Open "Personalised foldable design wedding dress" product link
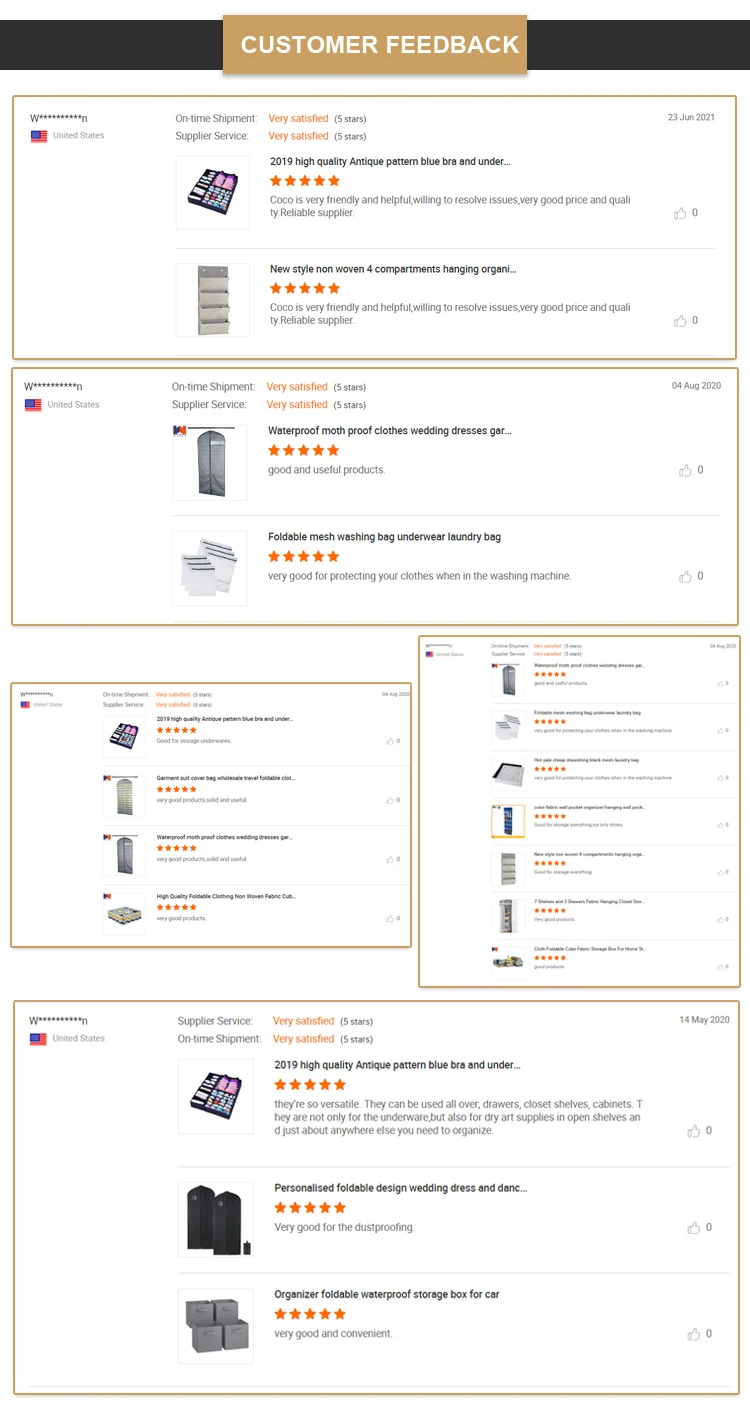The width and height of the screenshot is (750, 1410). pyautogui.click(x=400, y=1188)
